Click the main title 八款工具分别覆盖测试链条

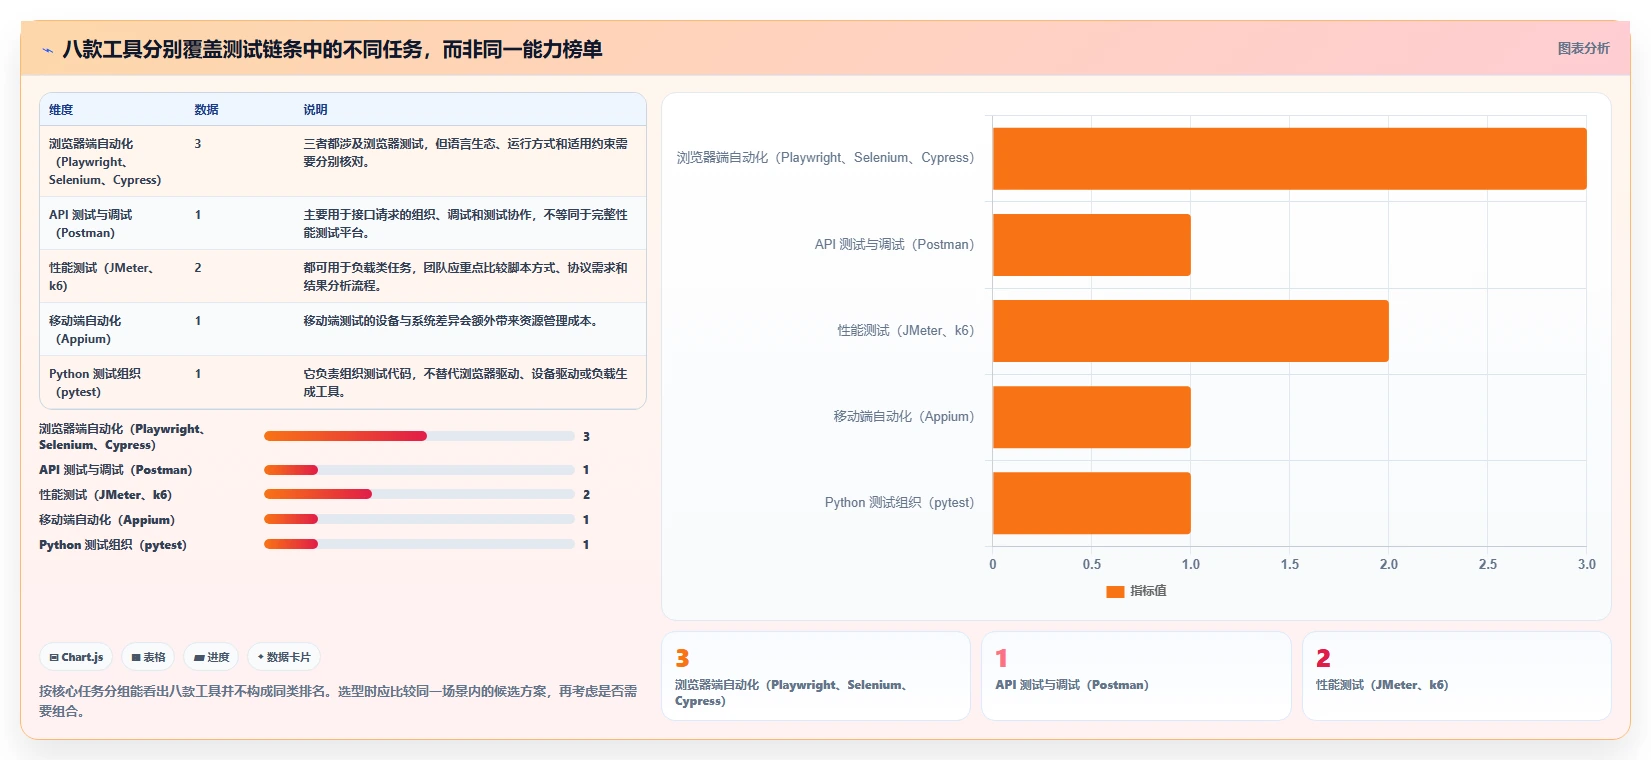332,49
